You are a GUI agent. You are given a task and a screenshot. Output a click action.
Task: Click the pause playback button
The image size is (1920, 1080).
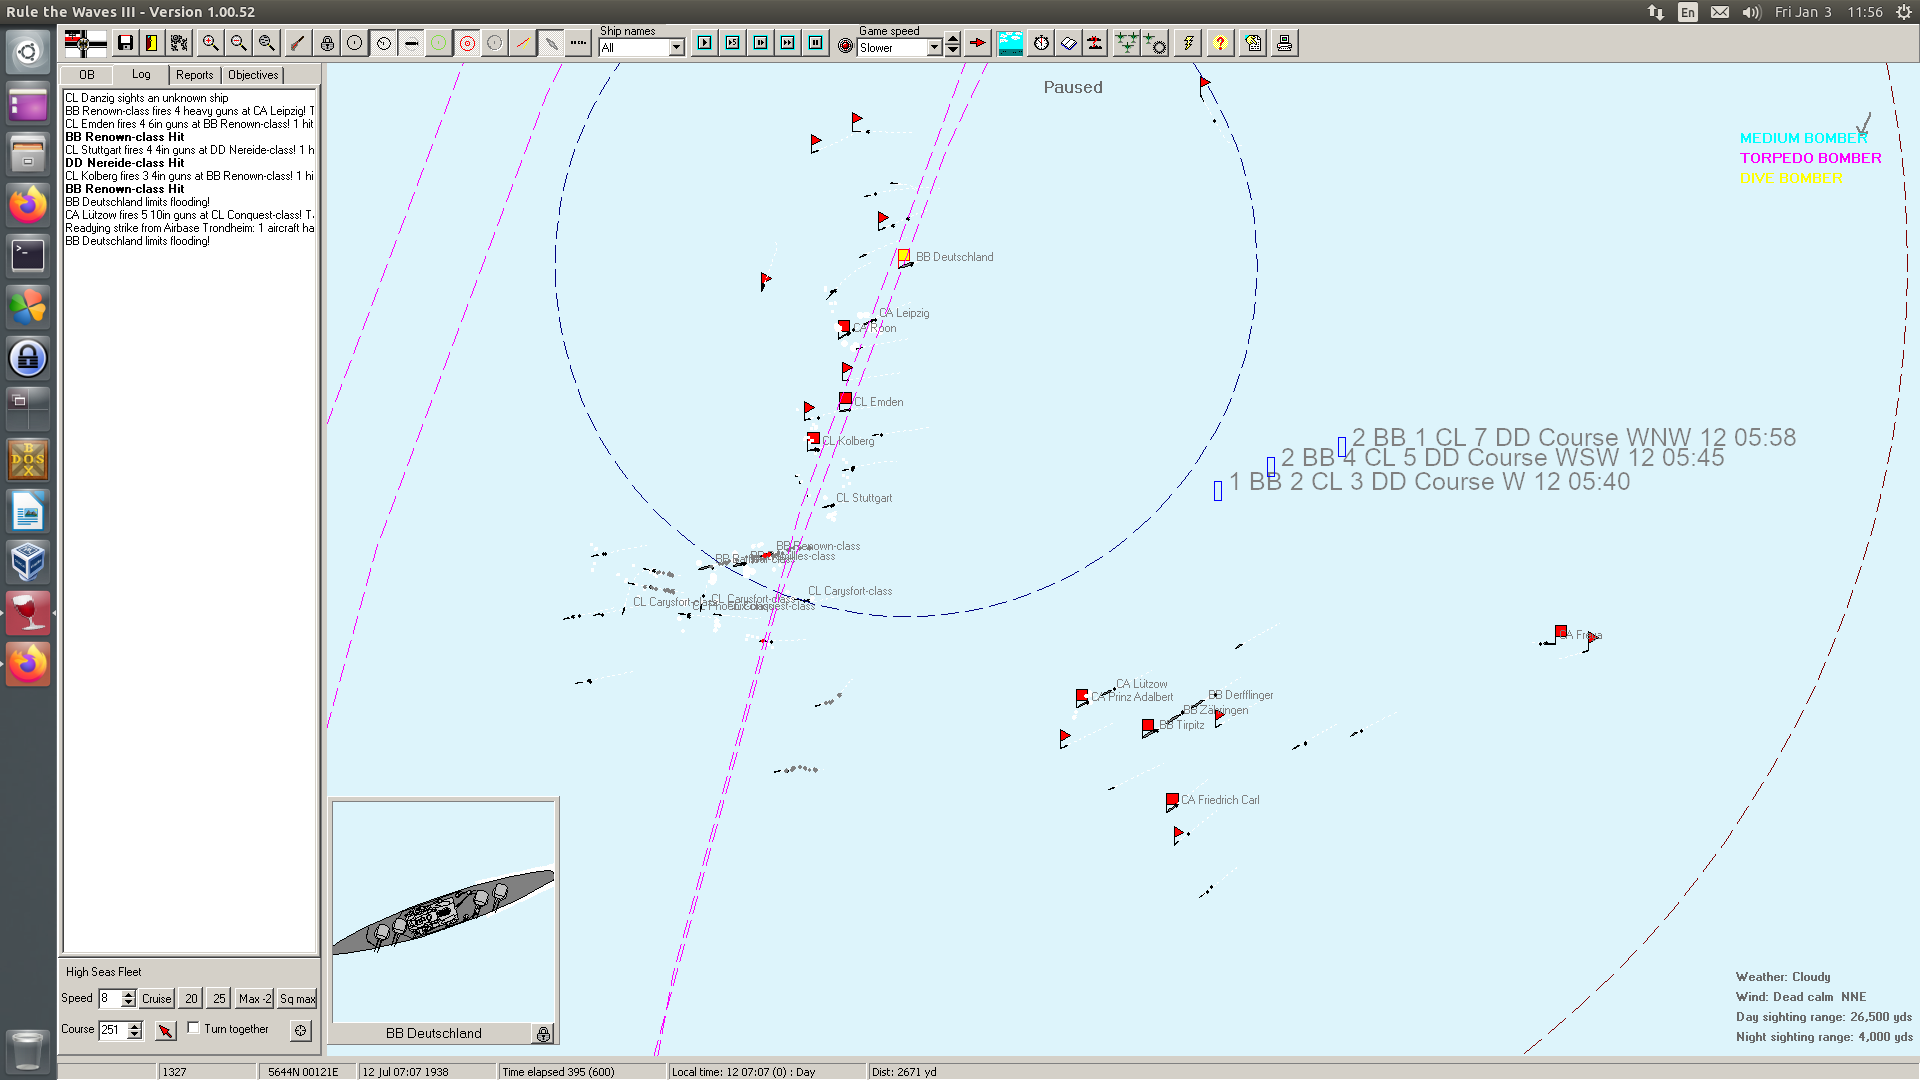tap(816, 43)
